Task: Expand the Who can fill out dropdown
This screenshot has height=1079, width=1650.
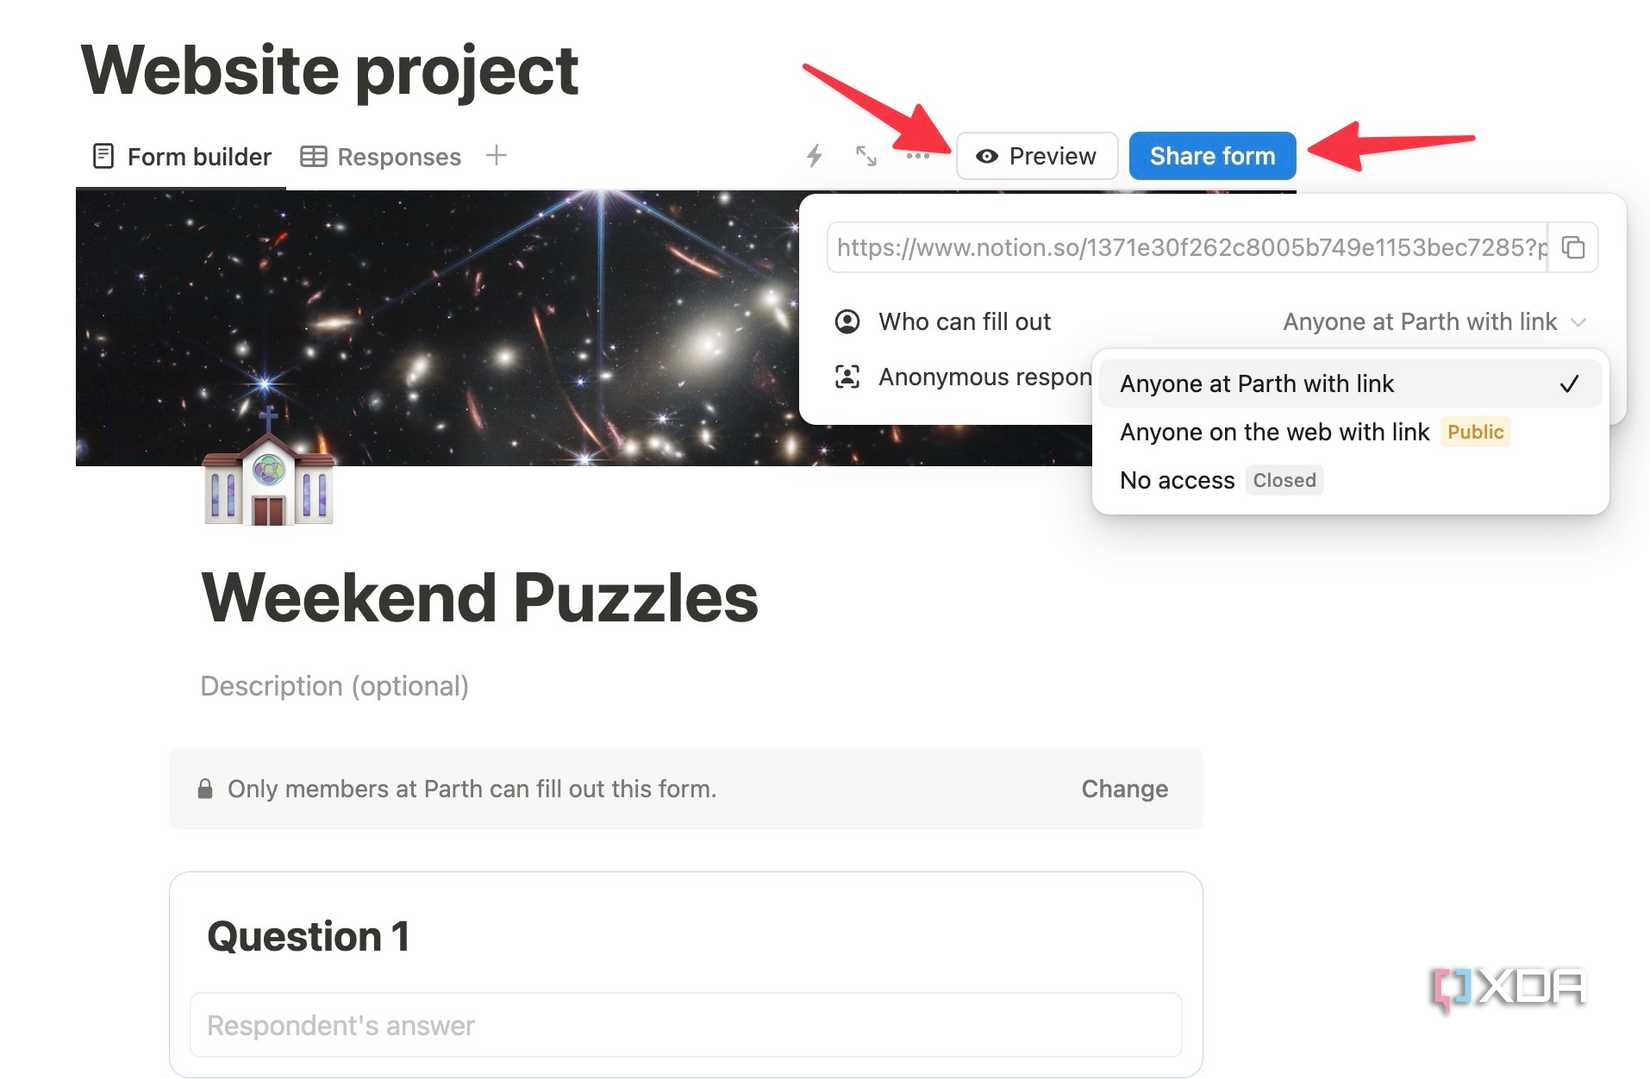Action: pos(1433,322)
